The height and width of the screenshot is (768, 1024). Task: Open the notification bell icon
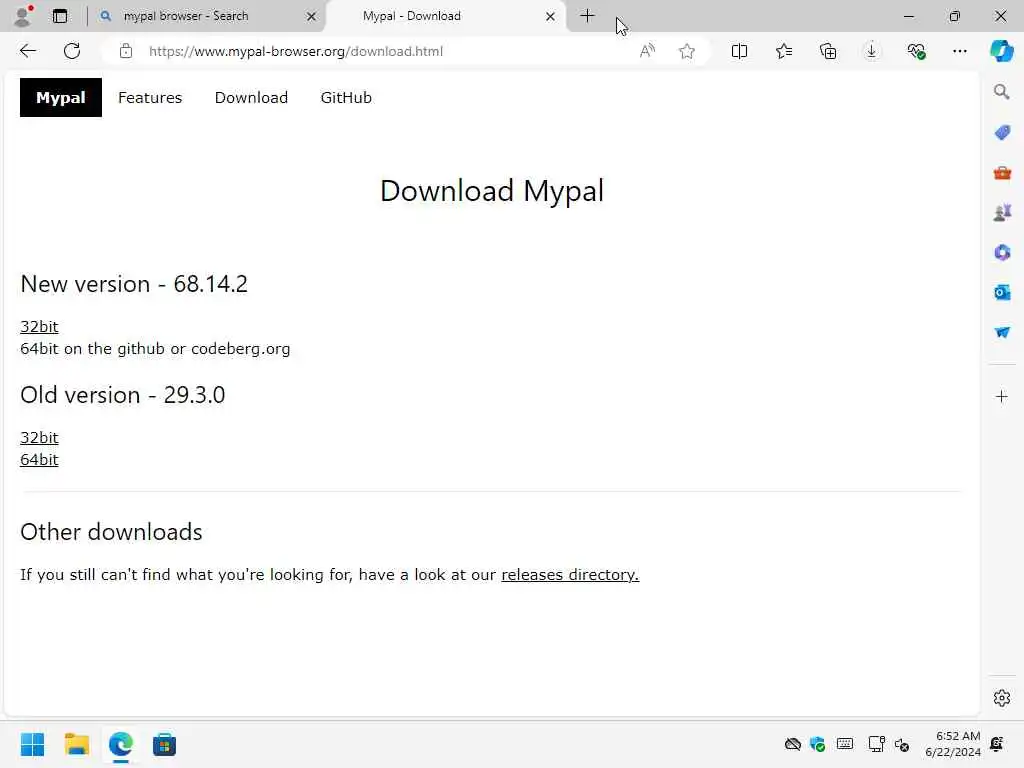click(997, 744)
